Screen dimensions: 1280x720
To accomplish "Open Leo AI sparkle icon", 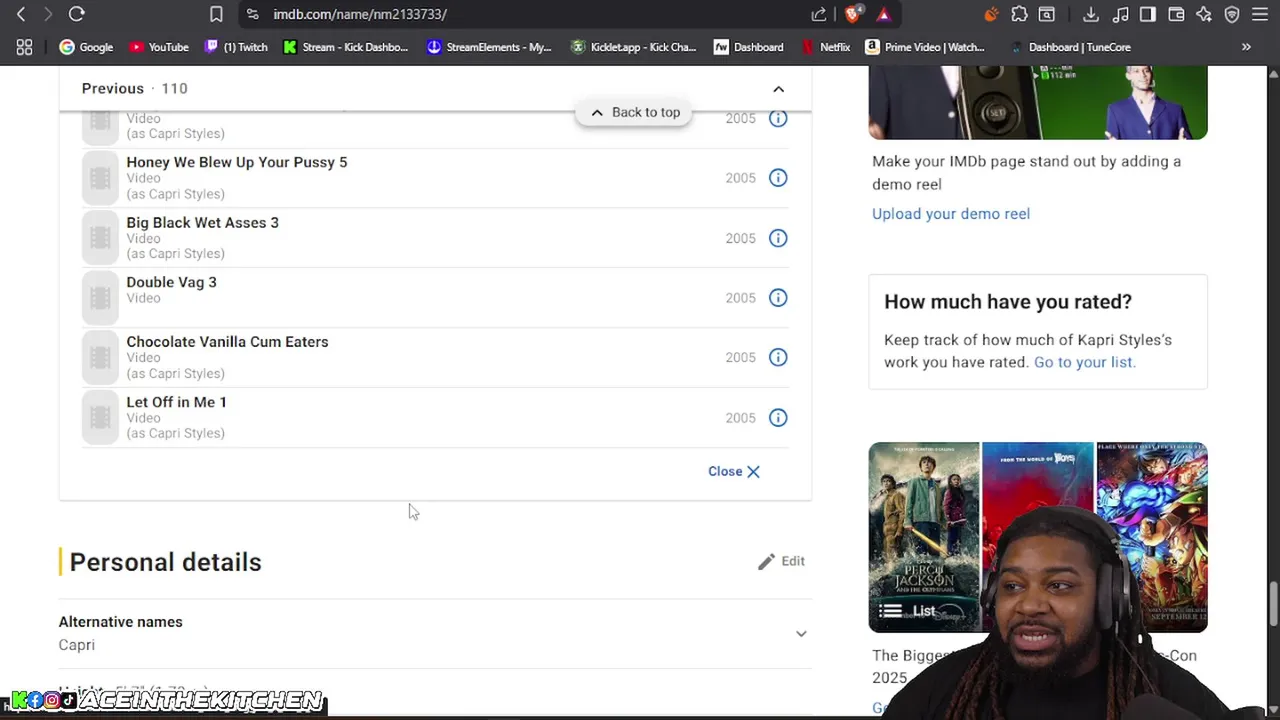I will (x=1204, y=14).
